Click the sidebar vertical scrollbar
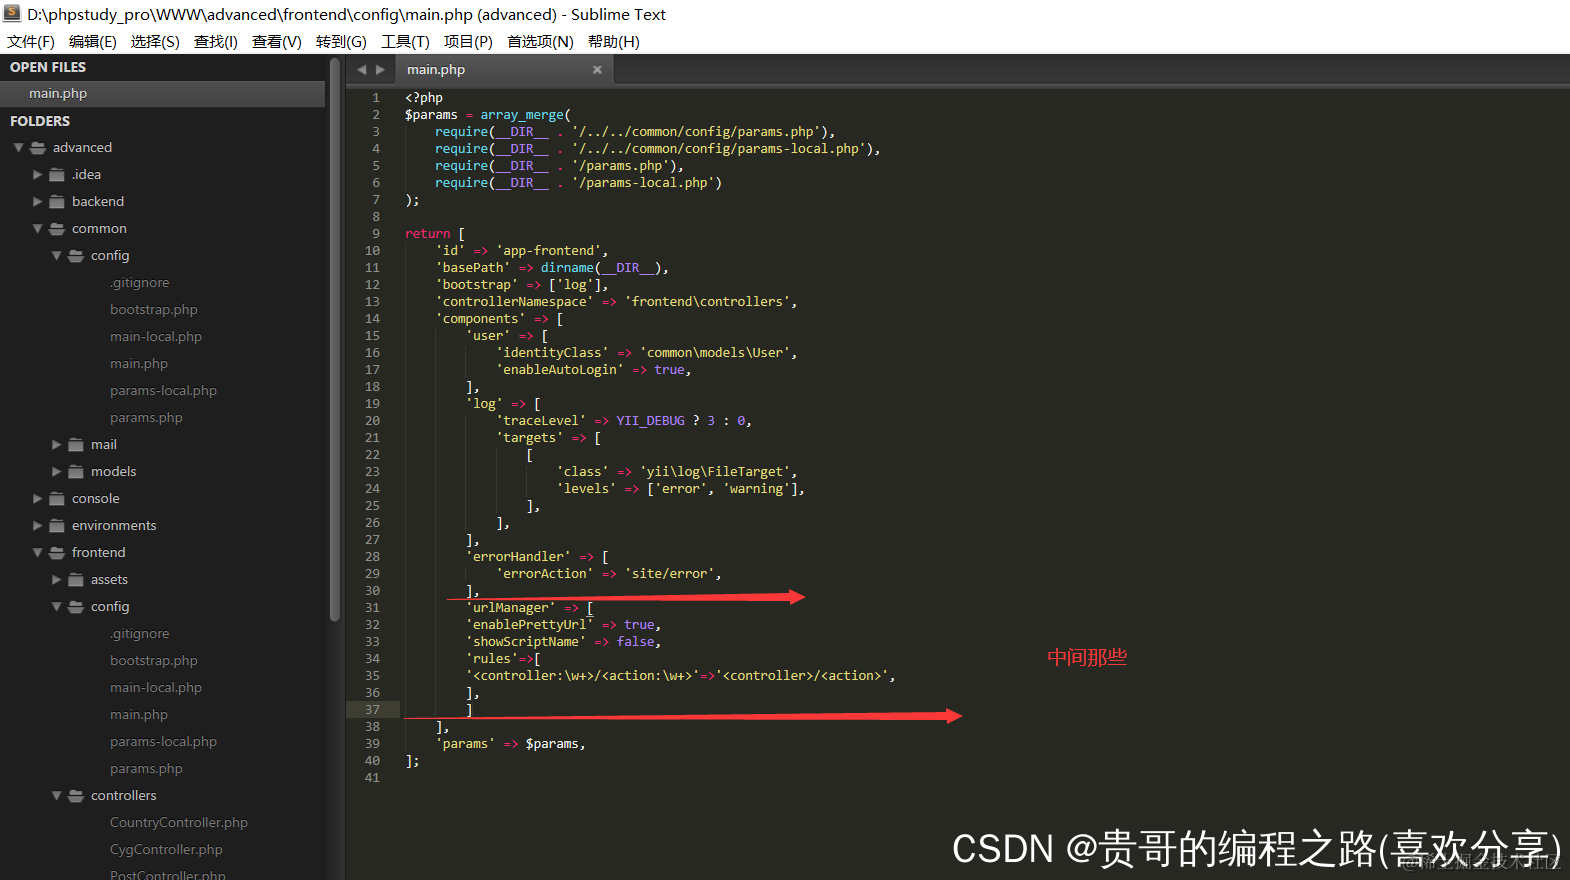 [334, 340]
